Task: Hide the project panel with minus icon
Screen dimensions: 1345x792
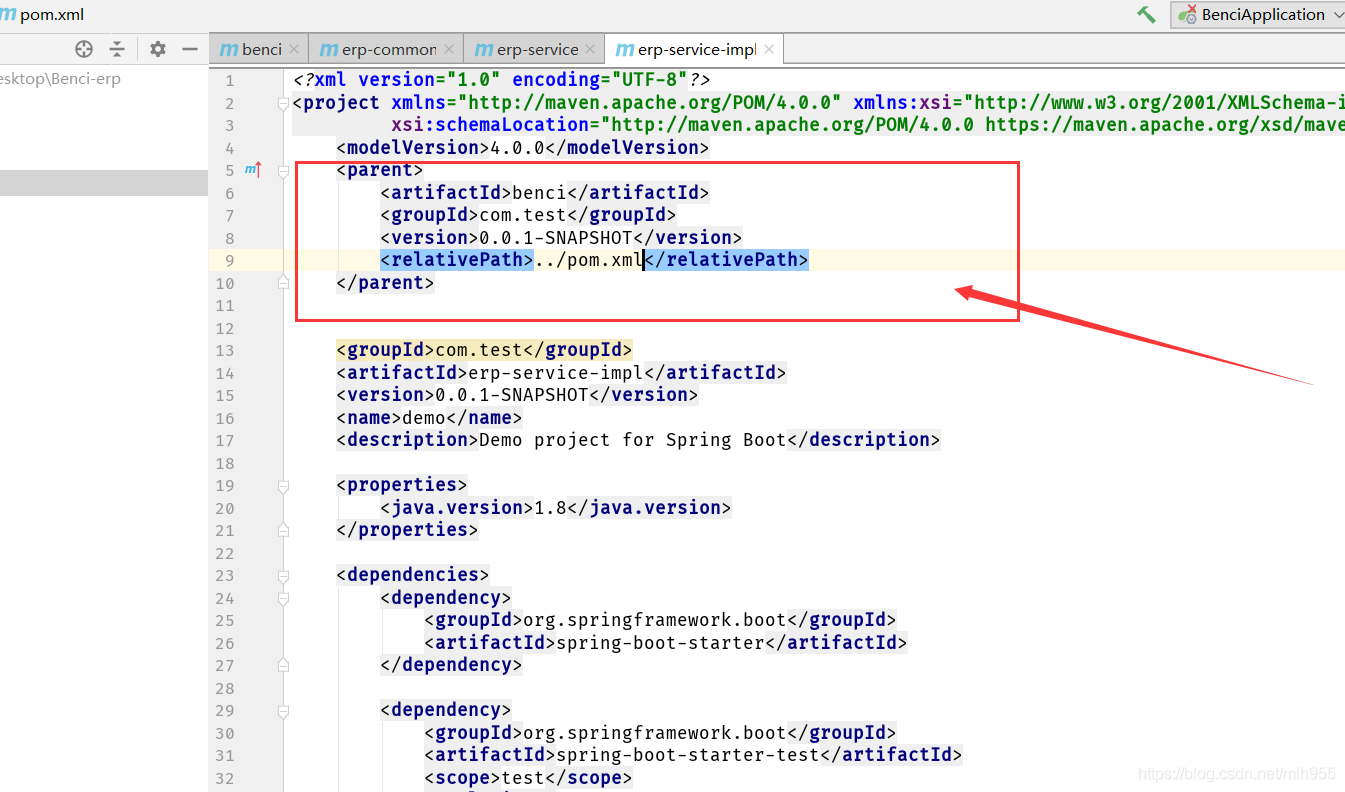Action: point(190,49)
